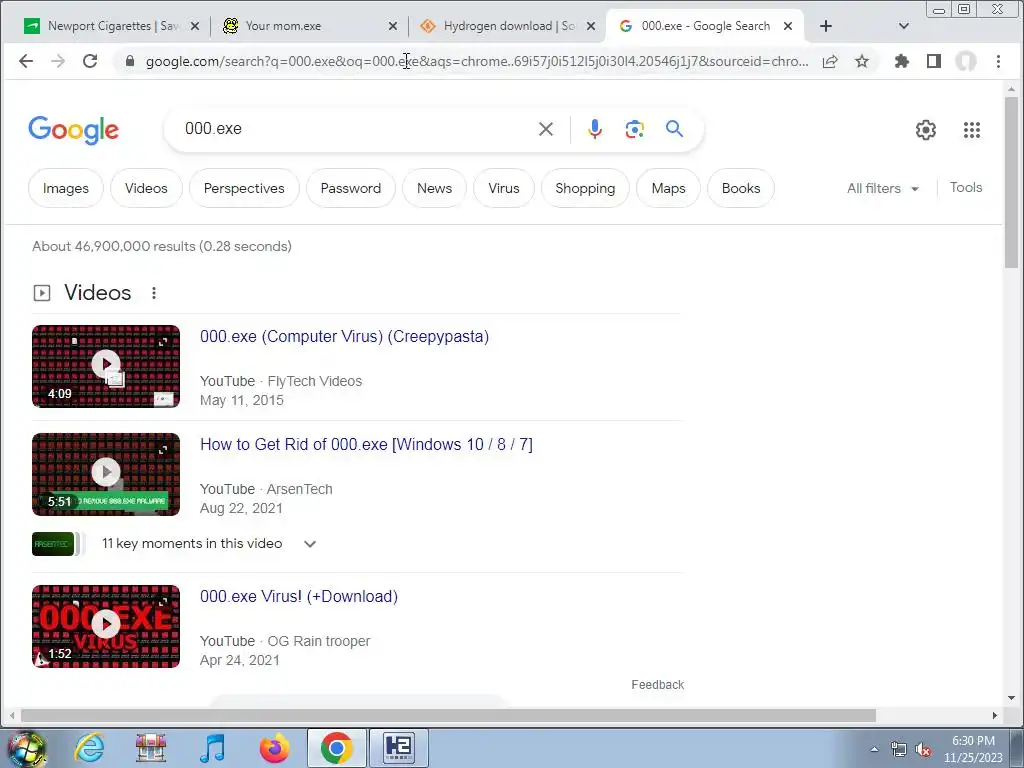
Task: Open a new tab with the plus button
Action: pos(825,26)
